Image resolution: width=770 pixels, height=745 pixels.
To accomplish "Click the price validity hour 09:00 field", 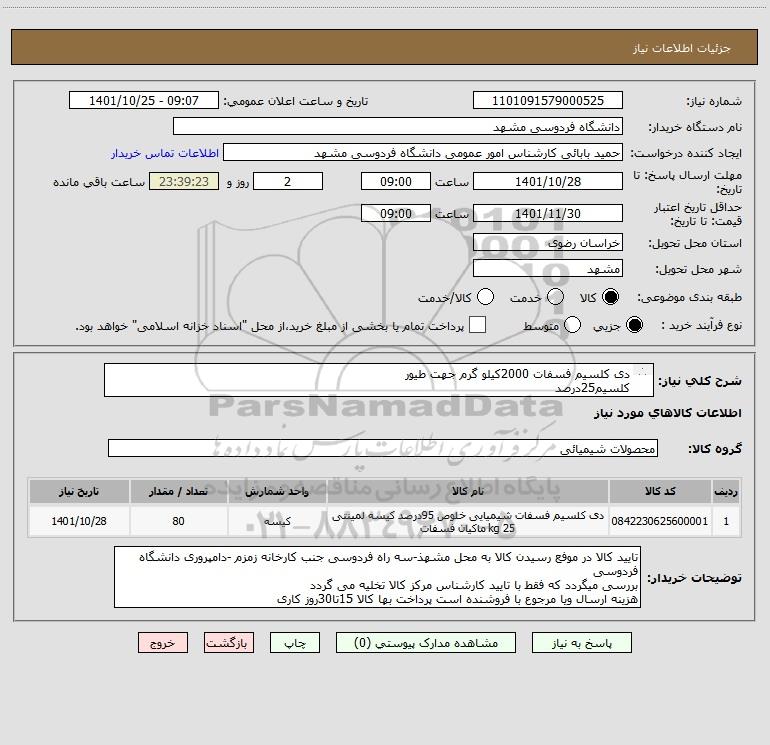I will pyautogui.click(x=396, y=213).
